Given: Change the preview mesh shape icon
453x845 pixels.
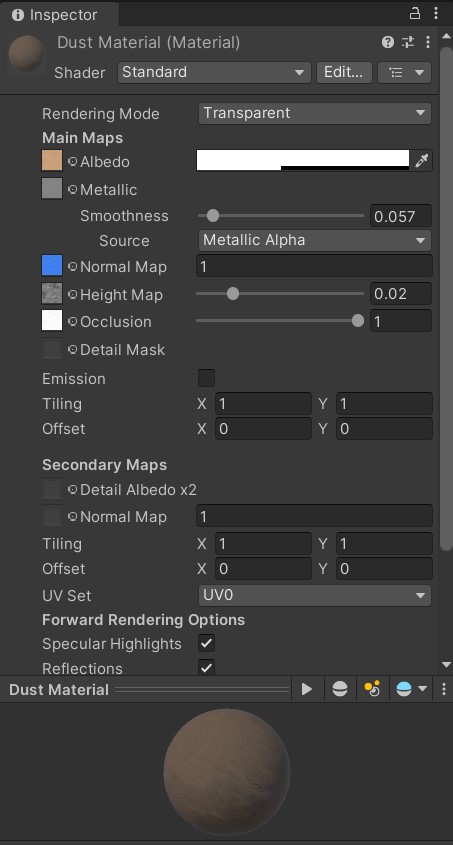Looking at the screenshot, I should click(x=340, y=689).
